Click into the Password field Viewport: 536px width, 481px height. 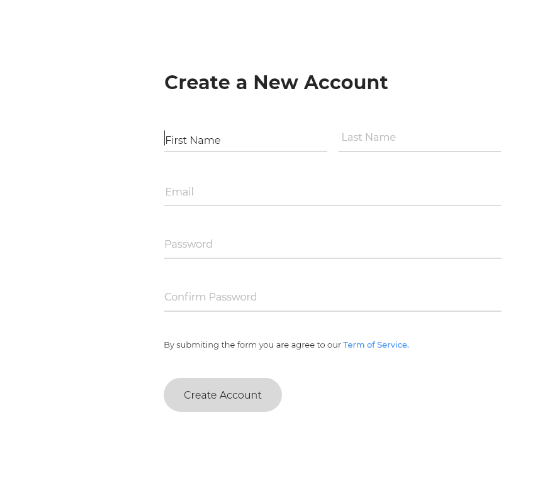tap(333, 245)
